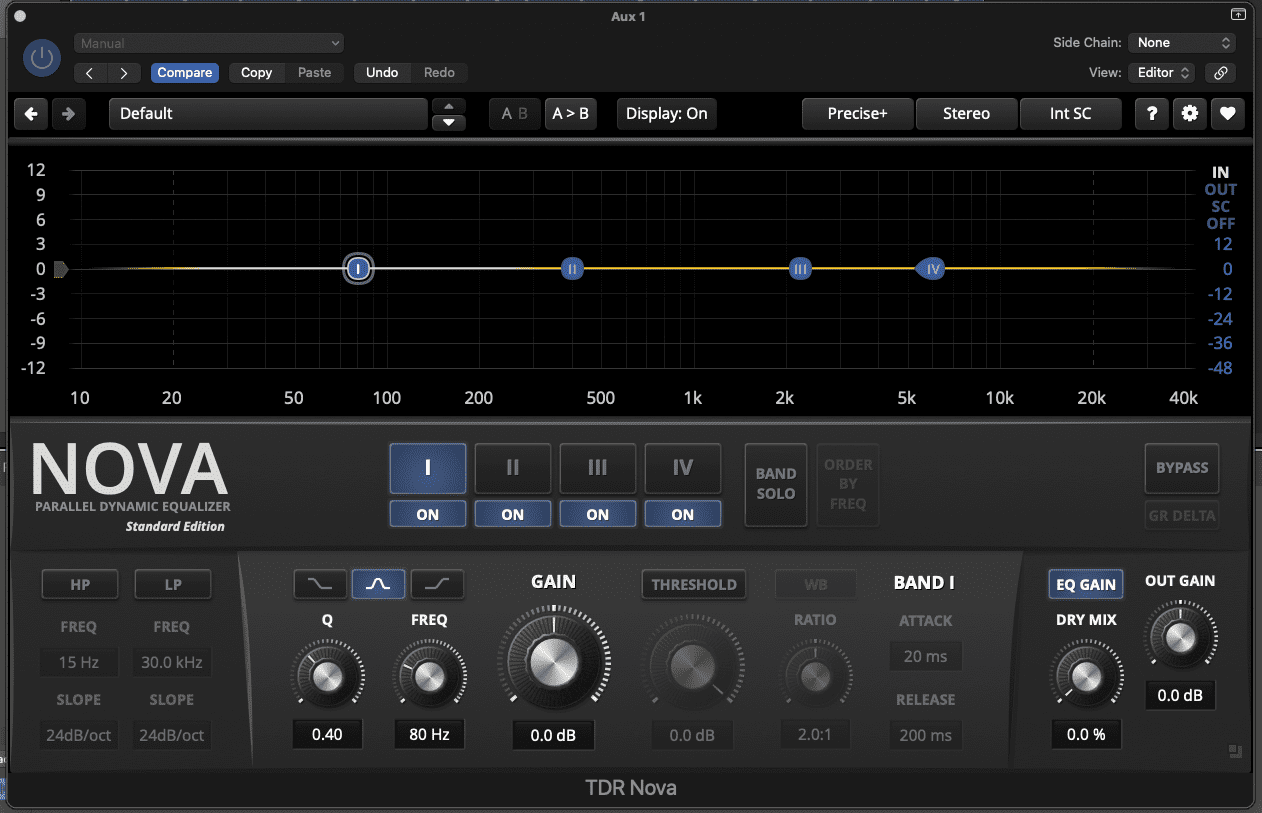
Task: Select the bell filter shape
Action: (378, 584)
